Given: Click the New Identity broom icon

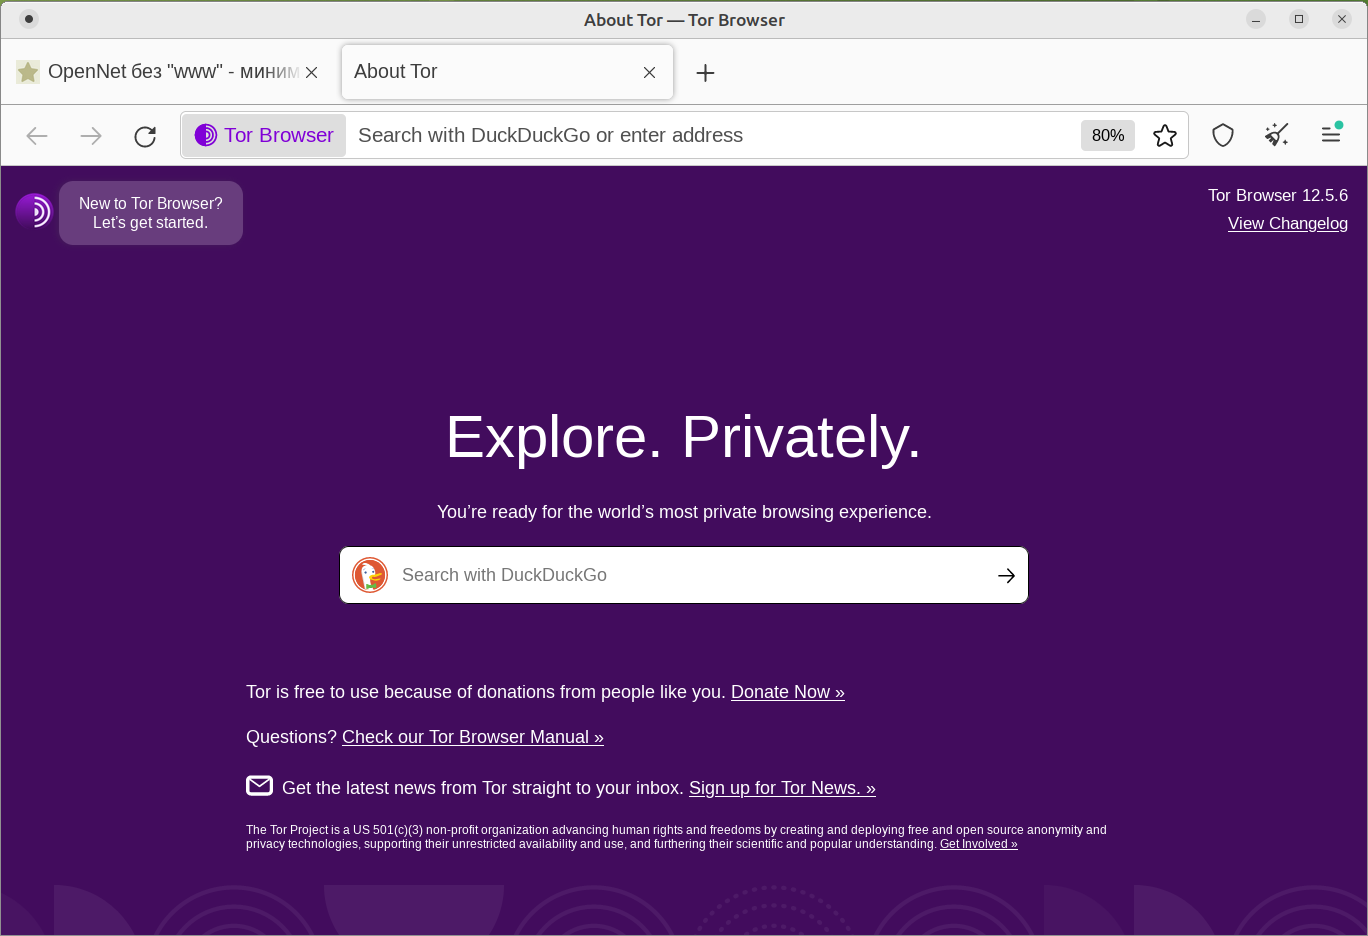Looking at the screenshot, I should (x=1277, y=135).
